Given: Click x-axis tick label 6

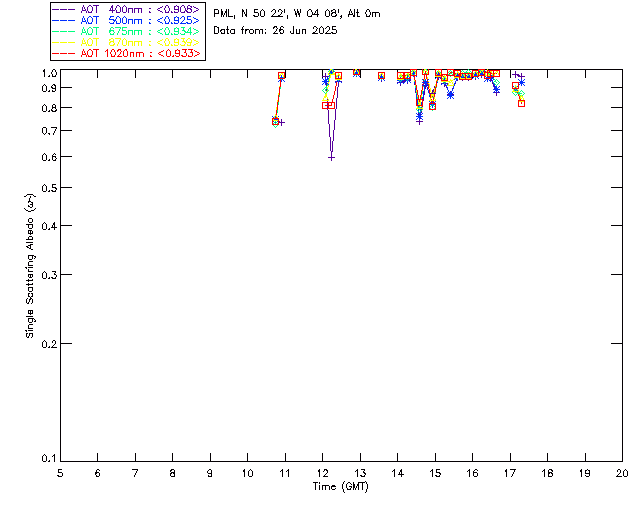Looking at the screenshot, I should click(x=98, y=473).
